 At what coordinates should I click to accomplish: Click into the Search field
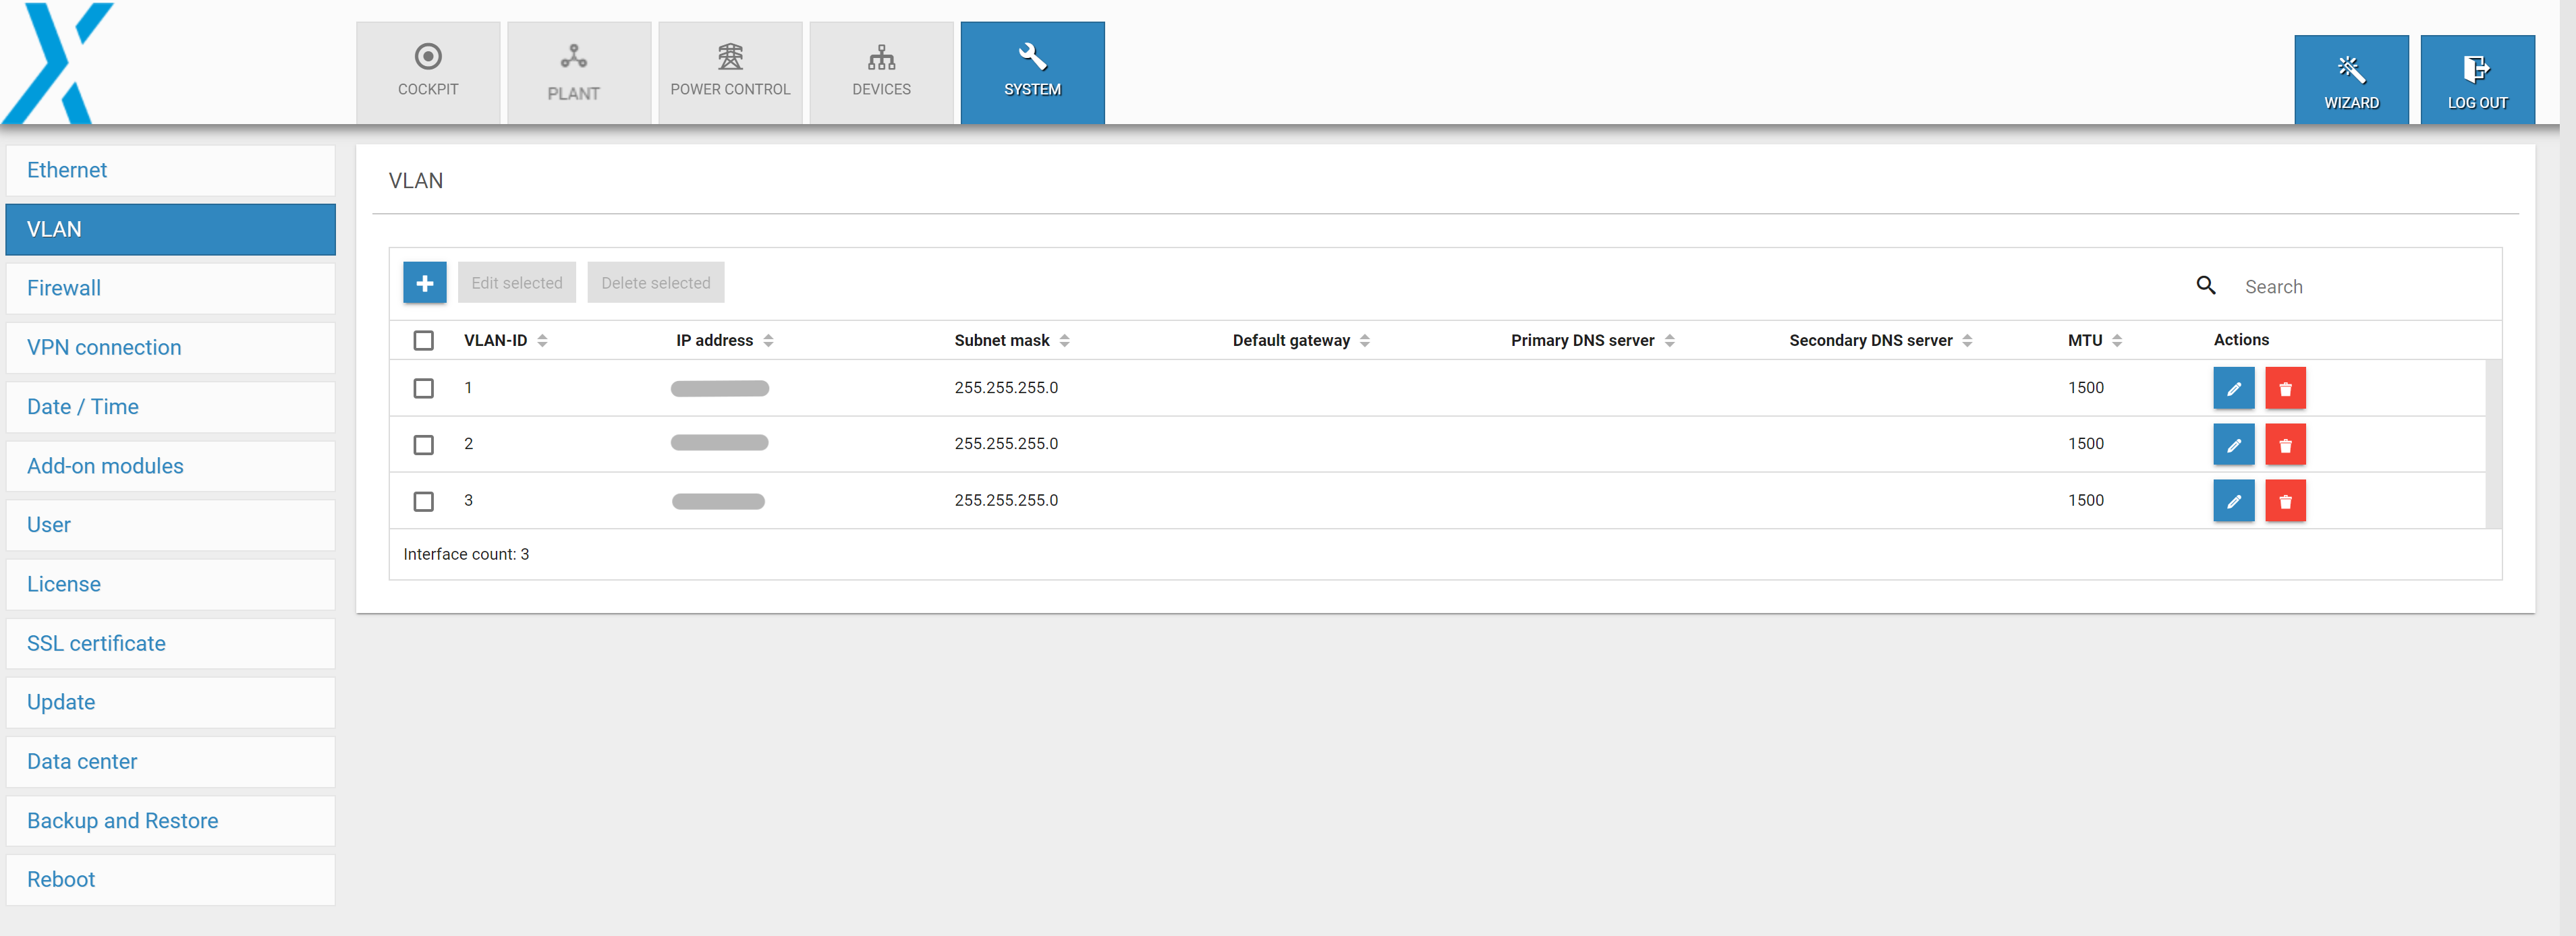(x=2360, y=287)
